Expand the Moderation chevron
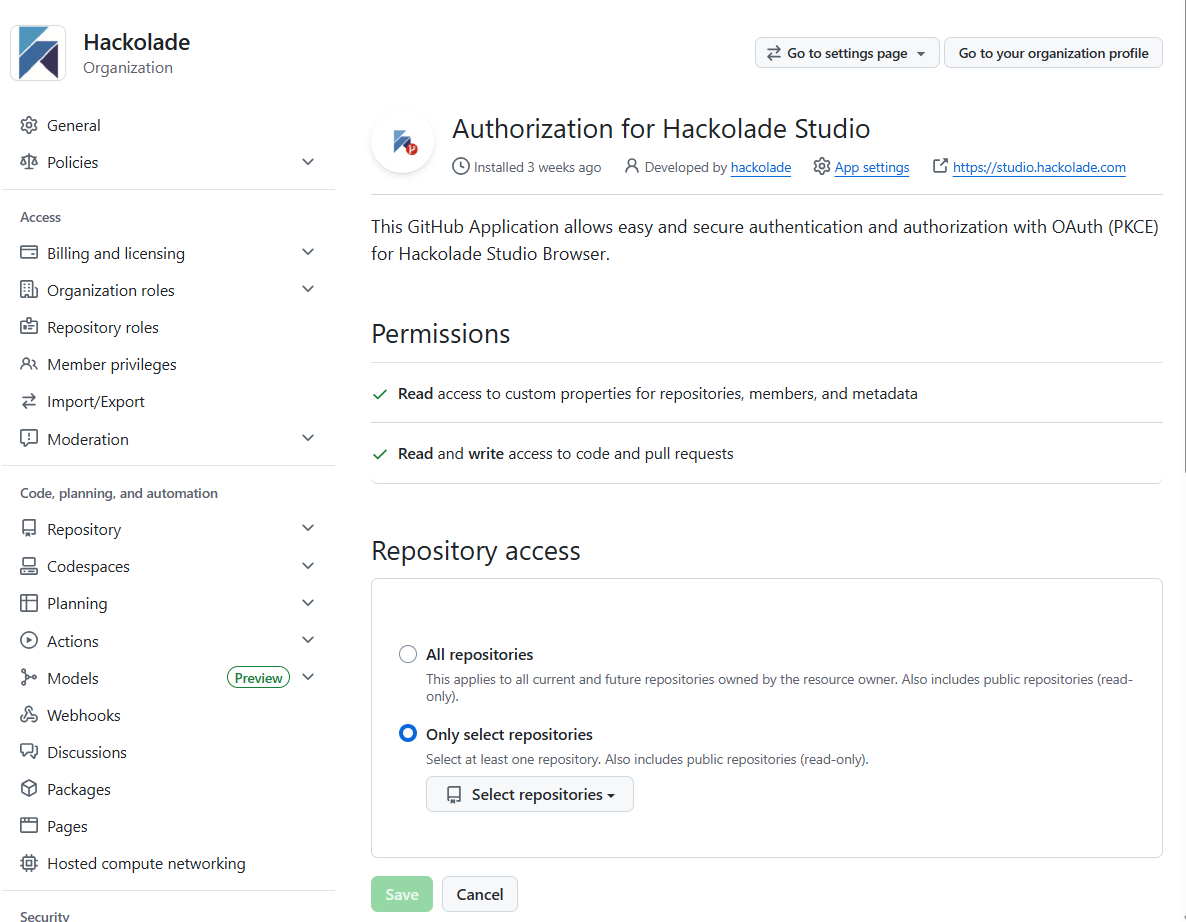Image resolution: width=1186 pixels, height=922 pixels. [x=308, y=438]
